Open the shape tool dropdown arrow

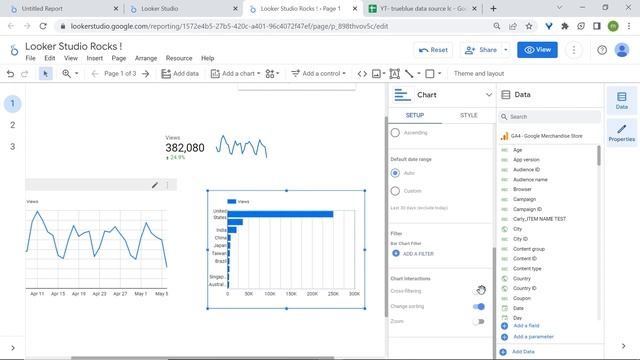tap(440, 74)
